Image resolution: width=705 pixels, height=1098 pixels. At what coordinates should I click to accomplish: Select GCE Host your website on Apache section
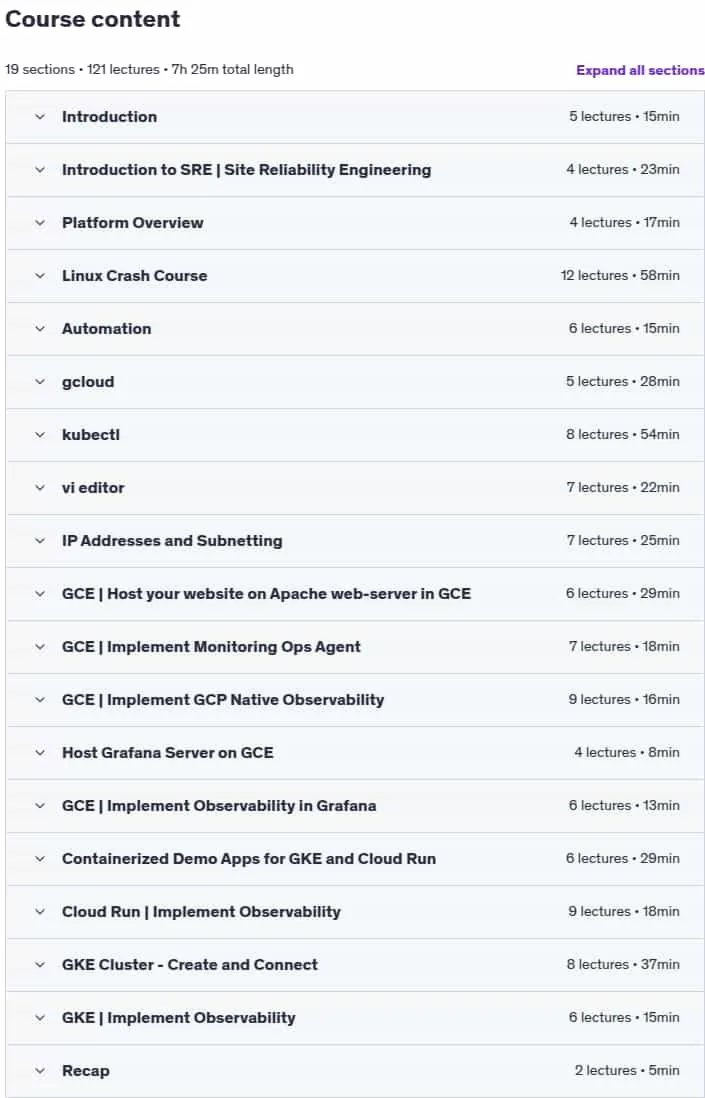355,594
